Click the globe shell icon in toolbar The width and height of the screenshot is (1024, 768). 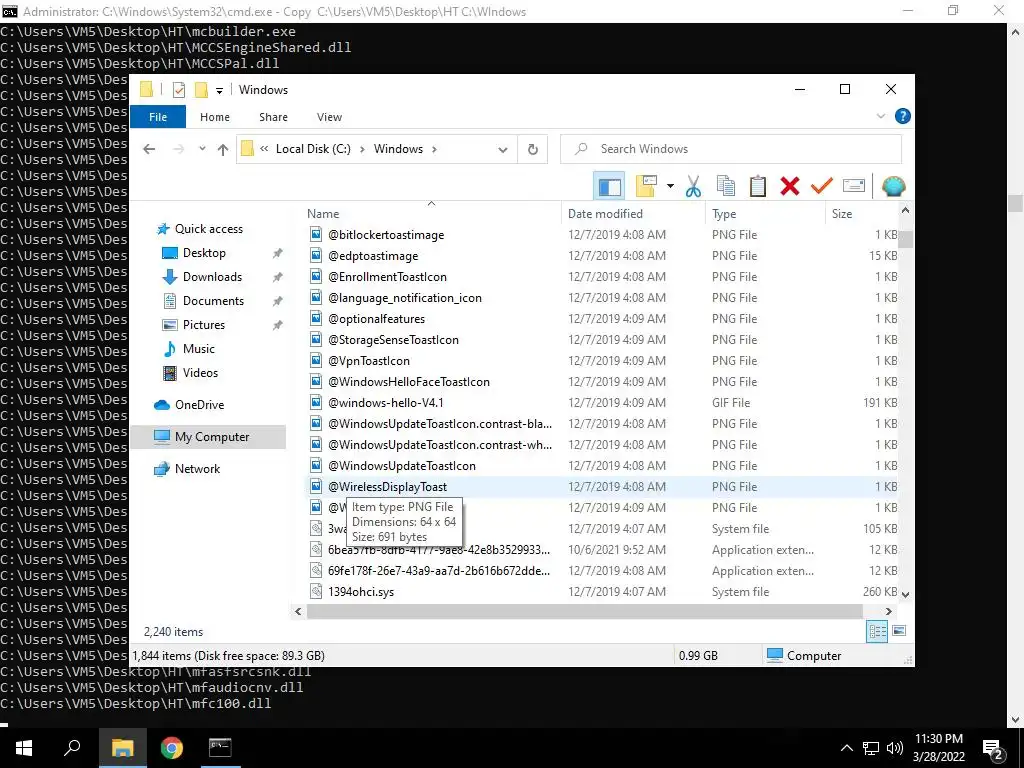[893, 187]
